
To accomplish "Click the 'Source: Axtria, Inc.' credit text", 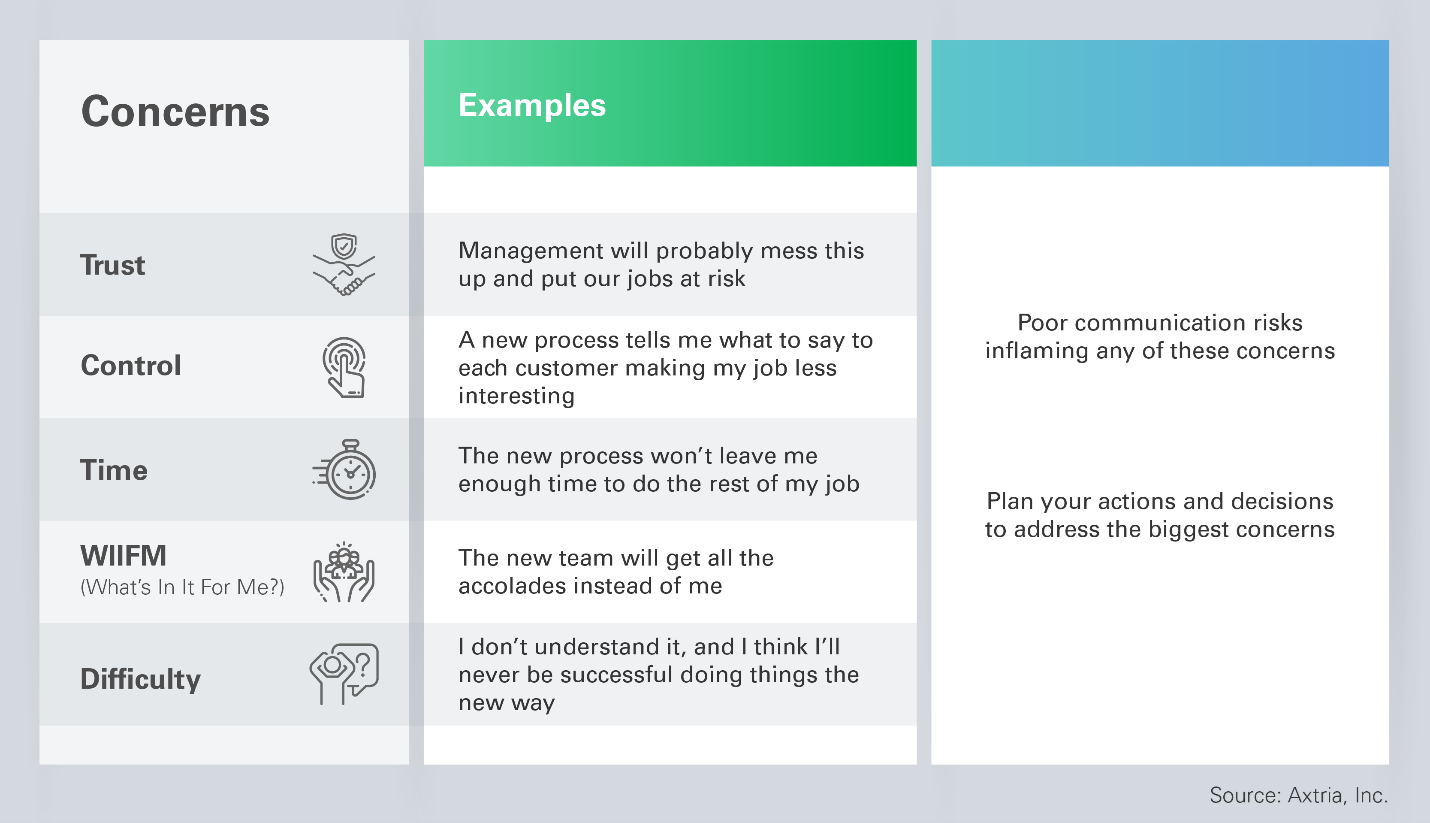I will pos(1298,796).
